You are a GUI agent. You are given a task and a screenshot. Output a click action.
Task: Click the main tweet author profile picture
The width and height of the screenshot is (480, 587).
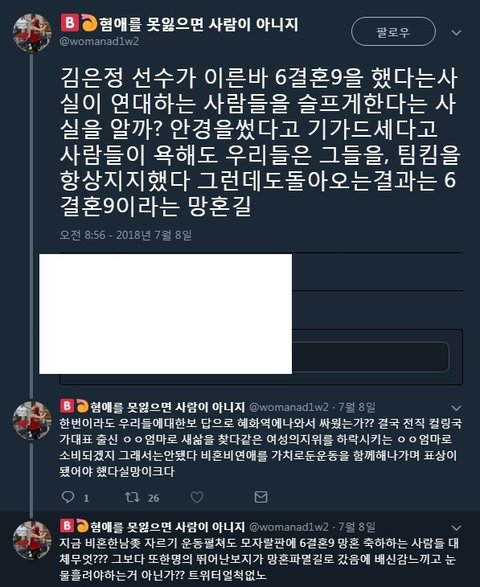click(32, 33)
